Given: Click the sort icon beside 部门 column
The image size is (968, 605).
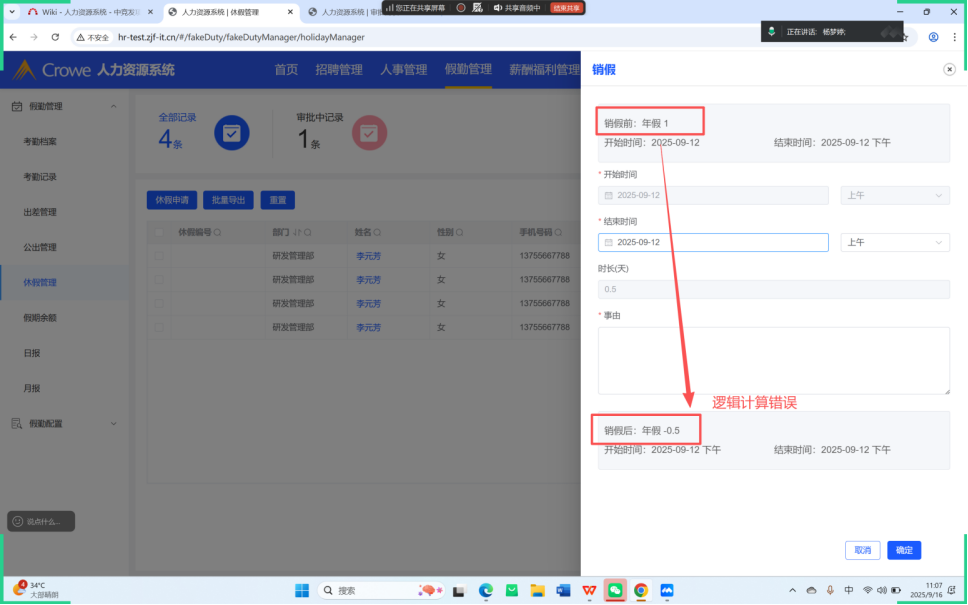Looking at the screenshot, I should click(x=297, y=233).
